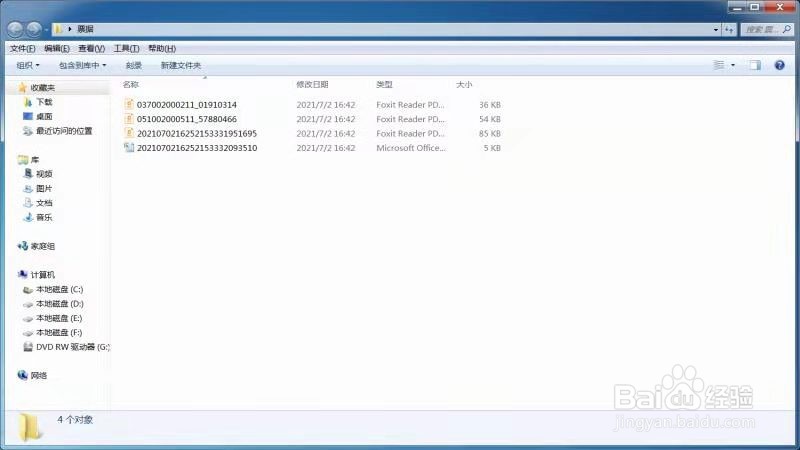The width and height of the screenshot is (800, 450).
Task: Click the 刻录 toolbar button
Action: point(134,65)
